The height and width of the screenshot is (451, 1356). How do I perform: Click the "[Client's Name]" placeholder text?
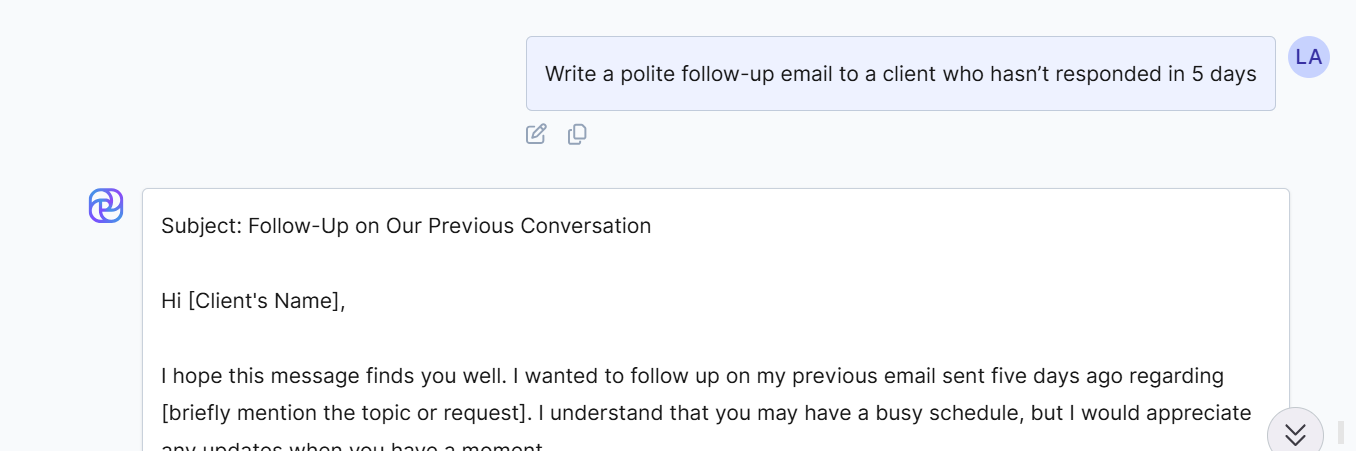[264, 301]
